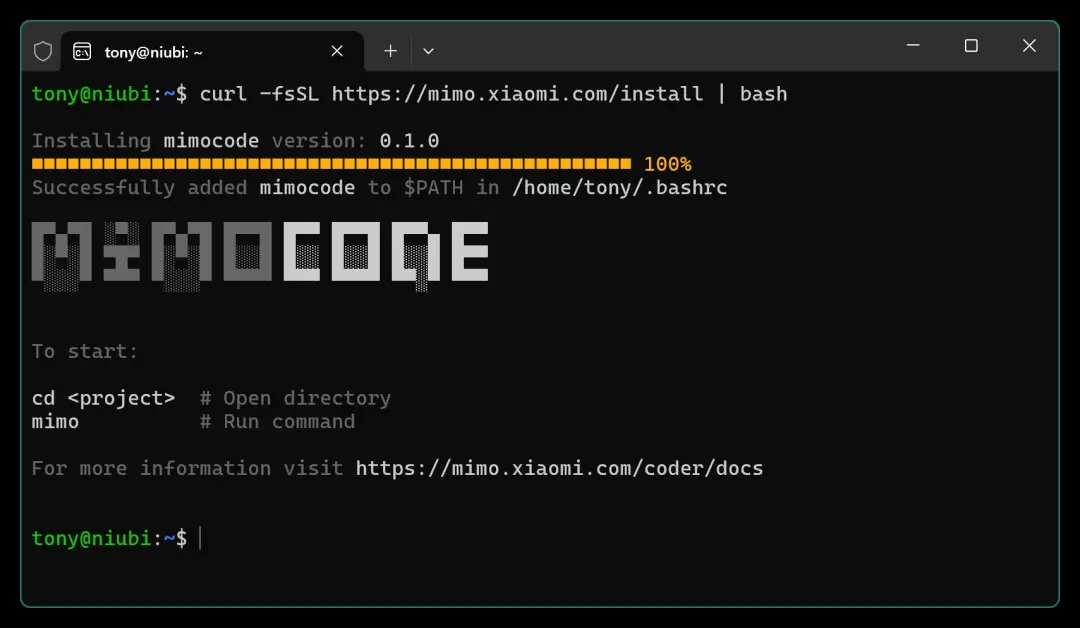Click the version number 0.1.0

coord(409,140)
